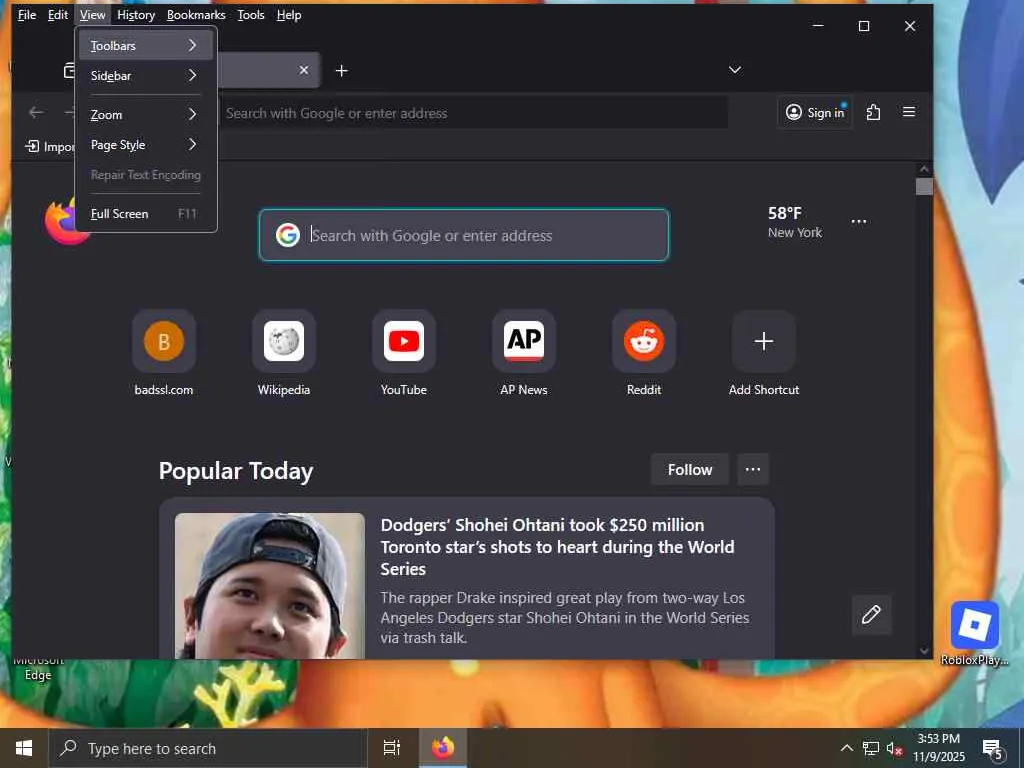Choose Full Screen from View menu

[146, 214]
